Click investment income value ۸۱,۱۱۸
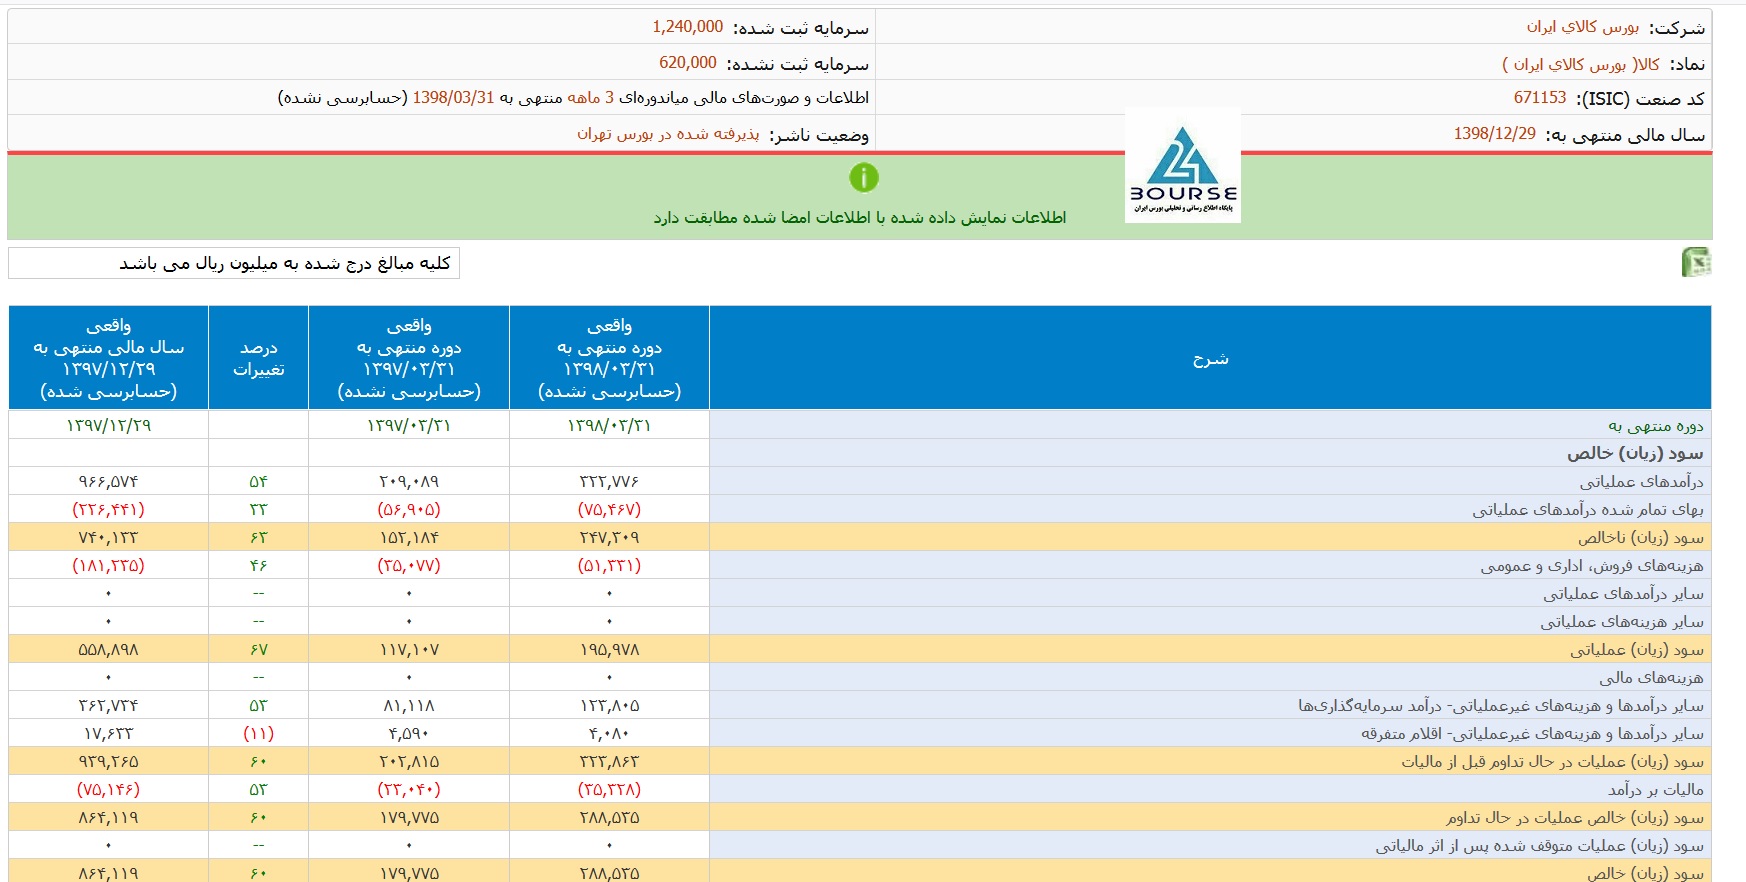 409,706
